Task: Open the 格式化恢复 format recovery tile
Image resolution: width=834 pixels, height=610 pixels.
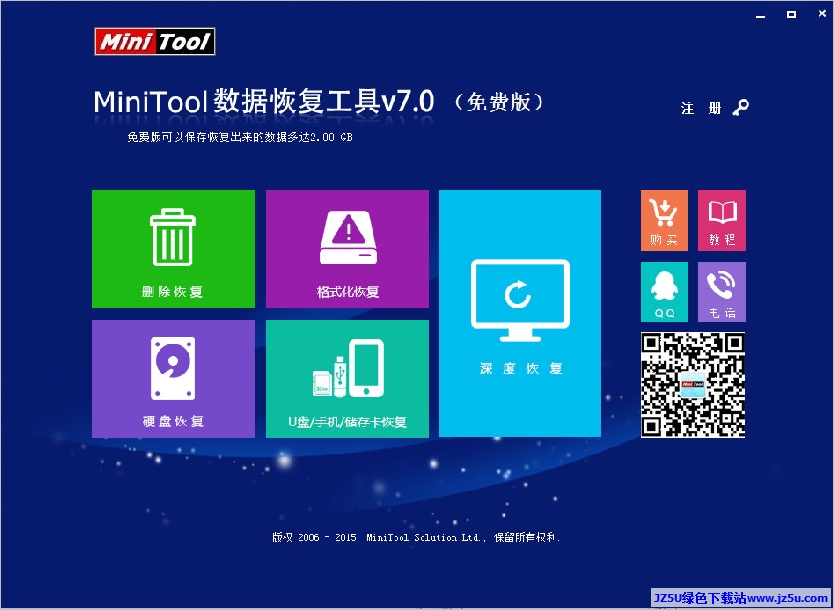Action: click(347, 249)
